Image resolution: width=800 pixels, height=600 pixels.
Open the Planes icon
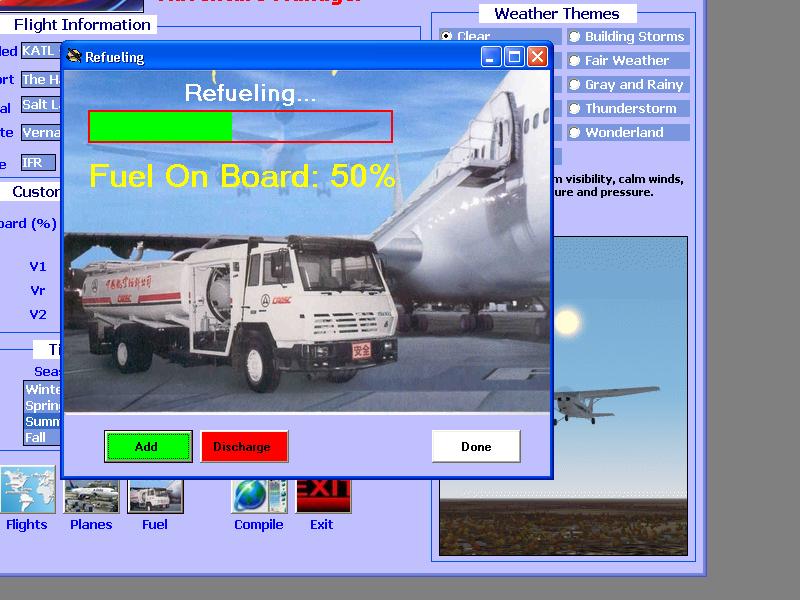[92, 496]
